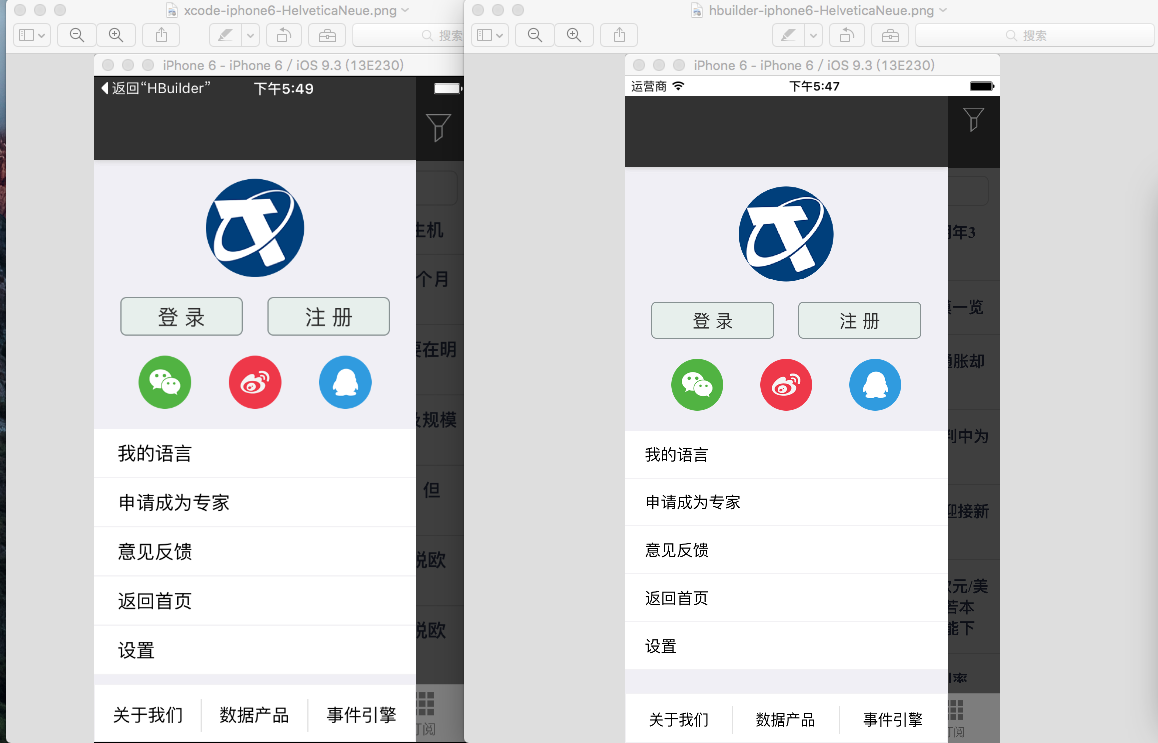
Task: Tap the logo avatar in left simulator
Action: [255, 227]
